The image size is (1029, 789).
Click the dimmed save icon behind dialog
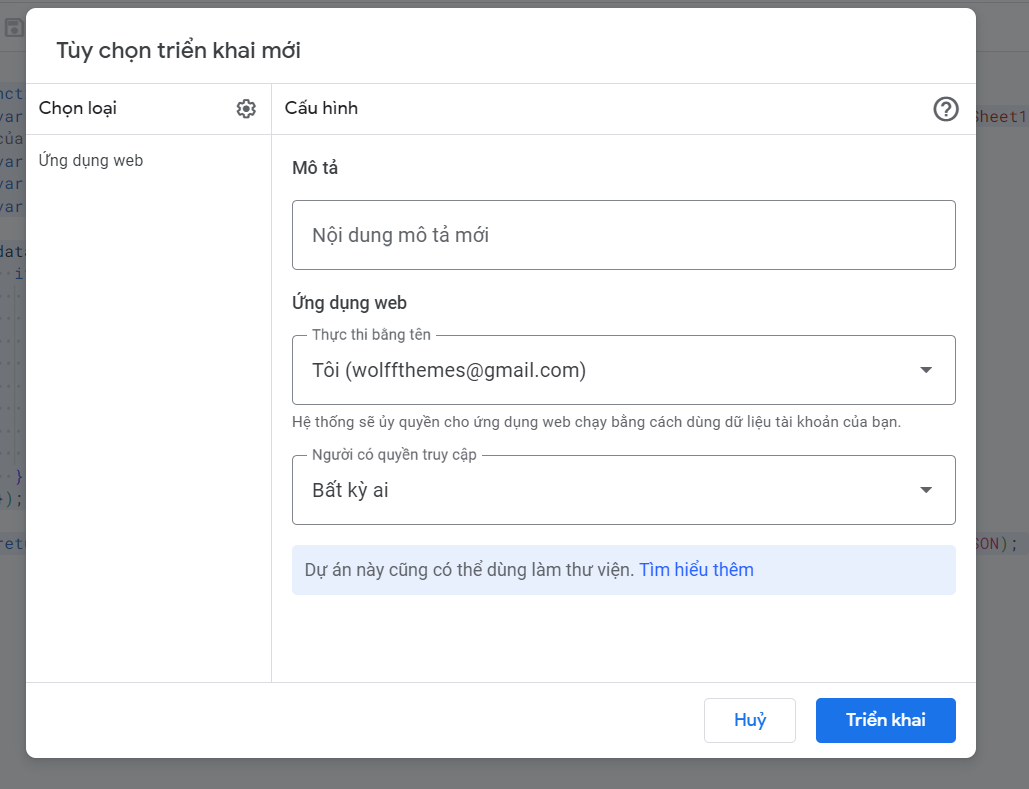(x=13, y=28)
